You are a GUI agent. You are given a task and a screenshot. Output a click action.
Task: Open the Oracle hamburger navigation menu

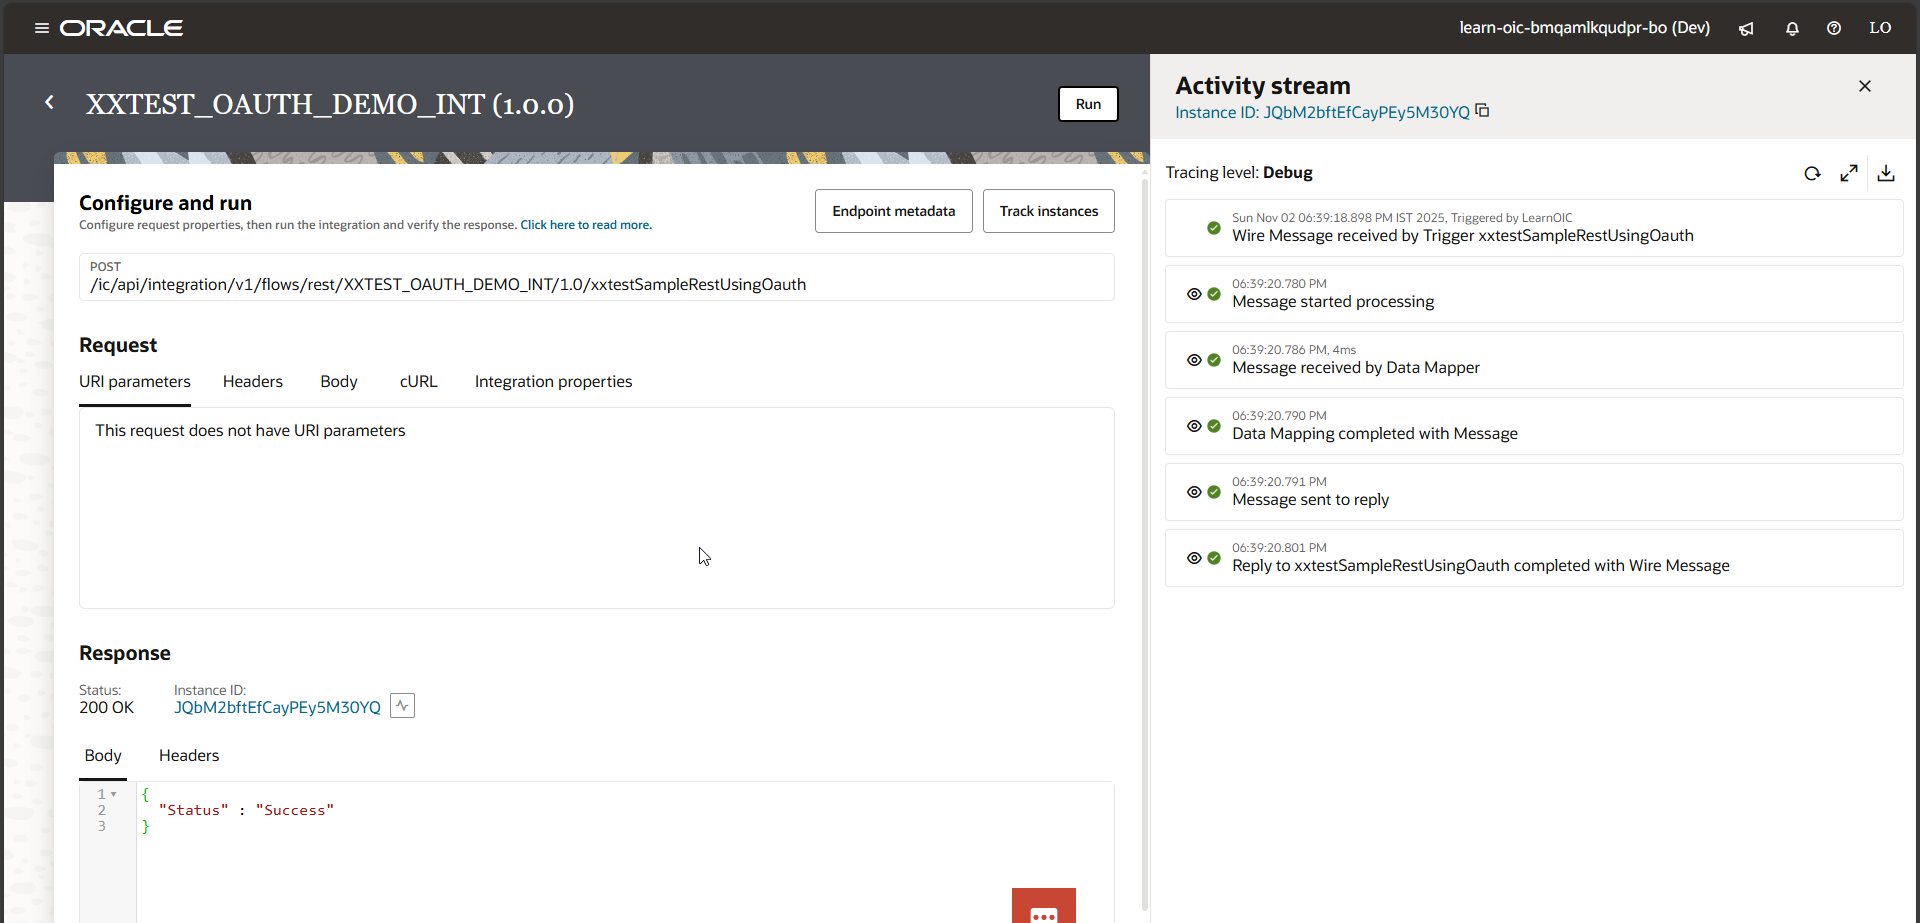pyautogui.click(x=41, y=28)
